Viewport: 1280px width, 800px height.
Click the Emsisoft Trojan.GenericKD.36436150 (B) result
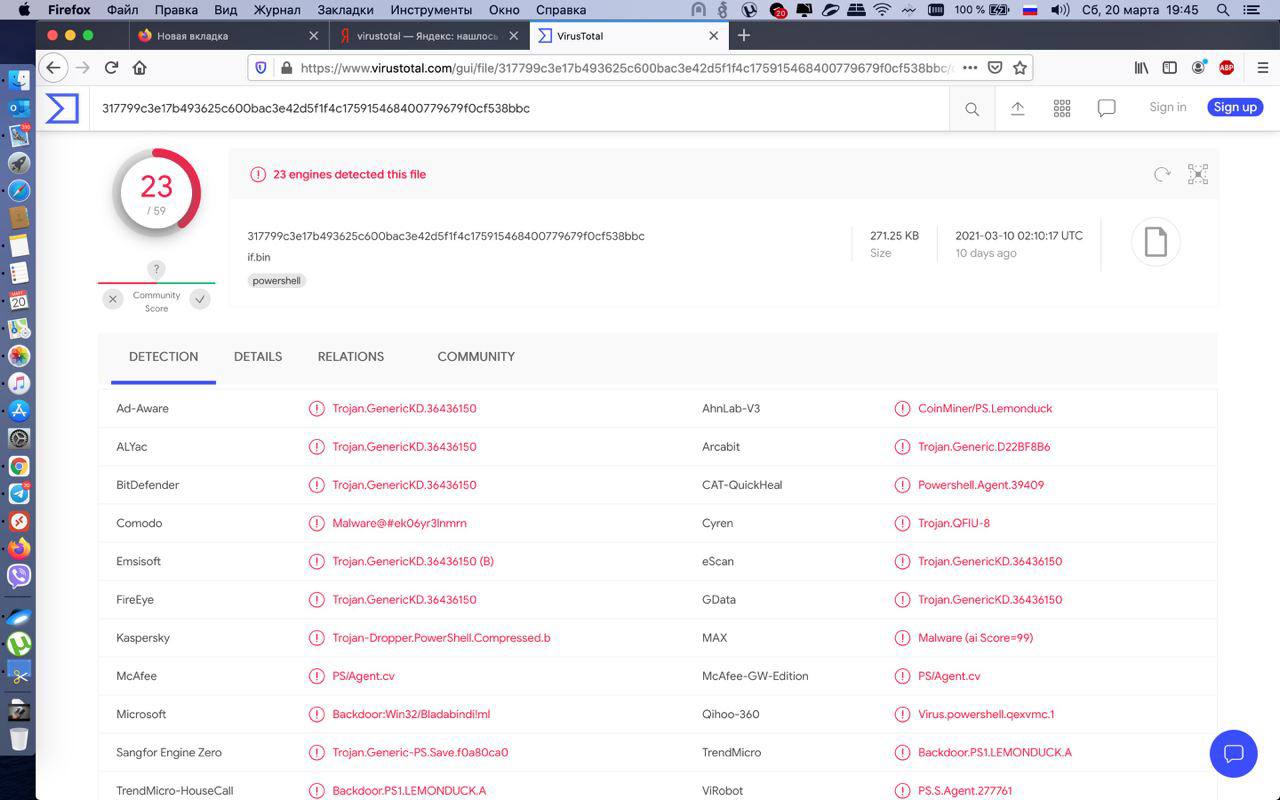(413, 562)
